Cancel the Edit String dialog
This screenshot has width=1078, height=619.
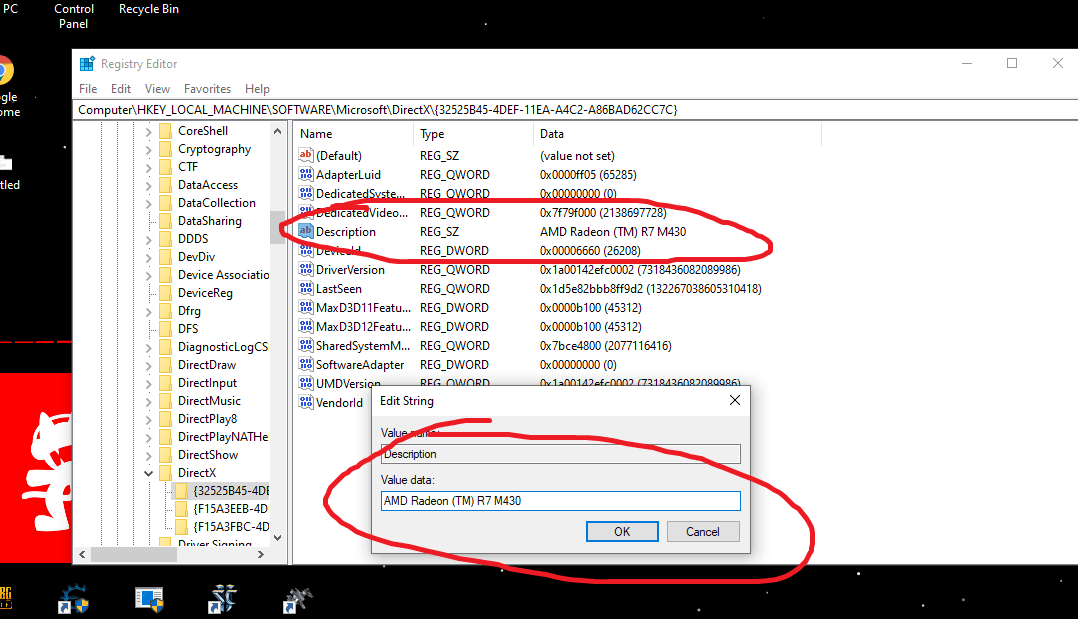click(703, 532)
